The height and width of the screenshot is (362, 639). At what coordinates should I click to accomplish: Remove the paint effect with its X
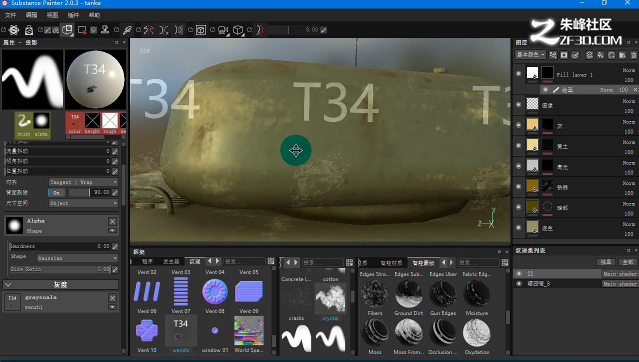coord(635,90)
